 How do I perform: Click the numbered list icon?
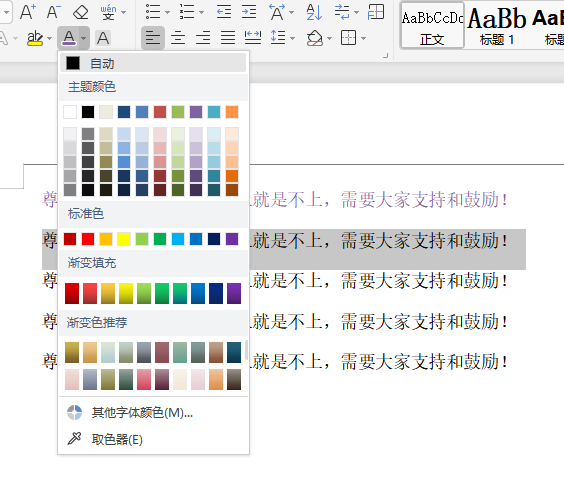pyautogui.click(x=187, y=12)
